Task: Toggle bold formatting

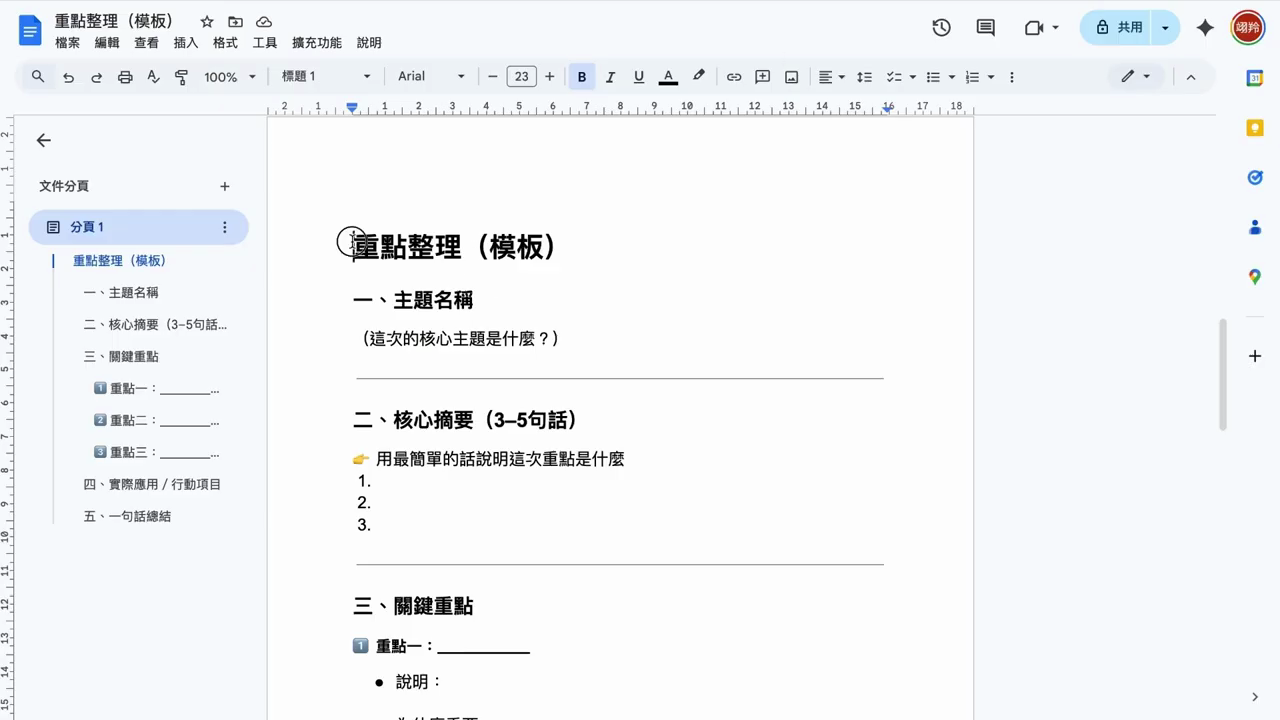Action: pos(582,77)
